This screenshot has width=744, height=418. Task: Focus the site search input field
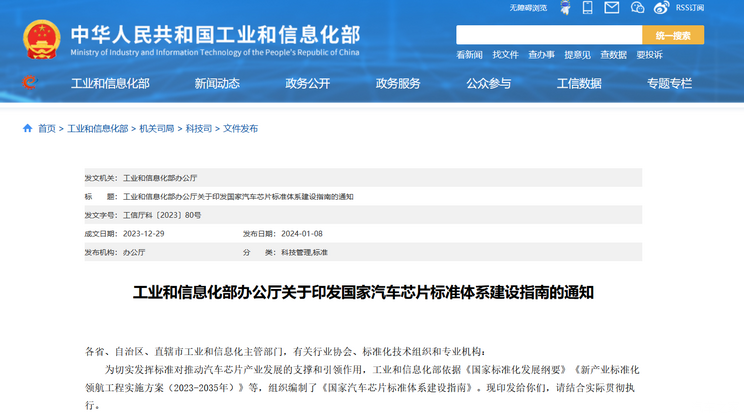(549, 35)
